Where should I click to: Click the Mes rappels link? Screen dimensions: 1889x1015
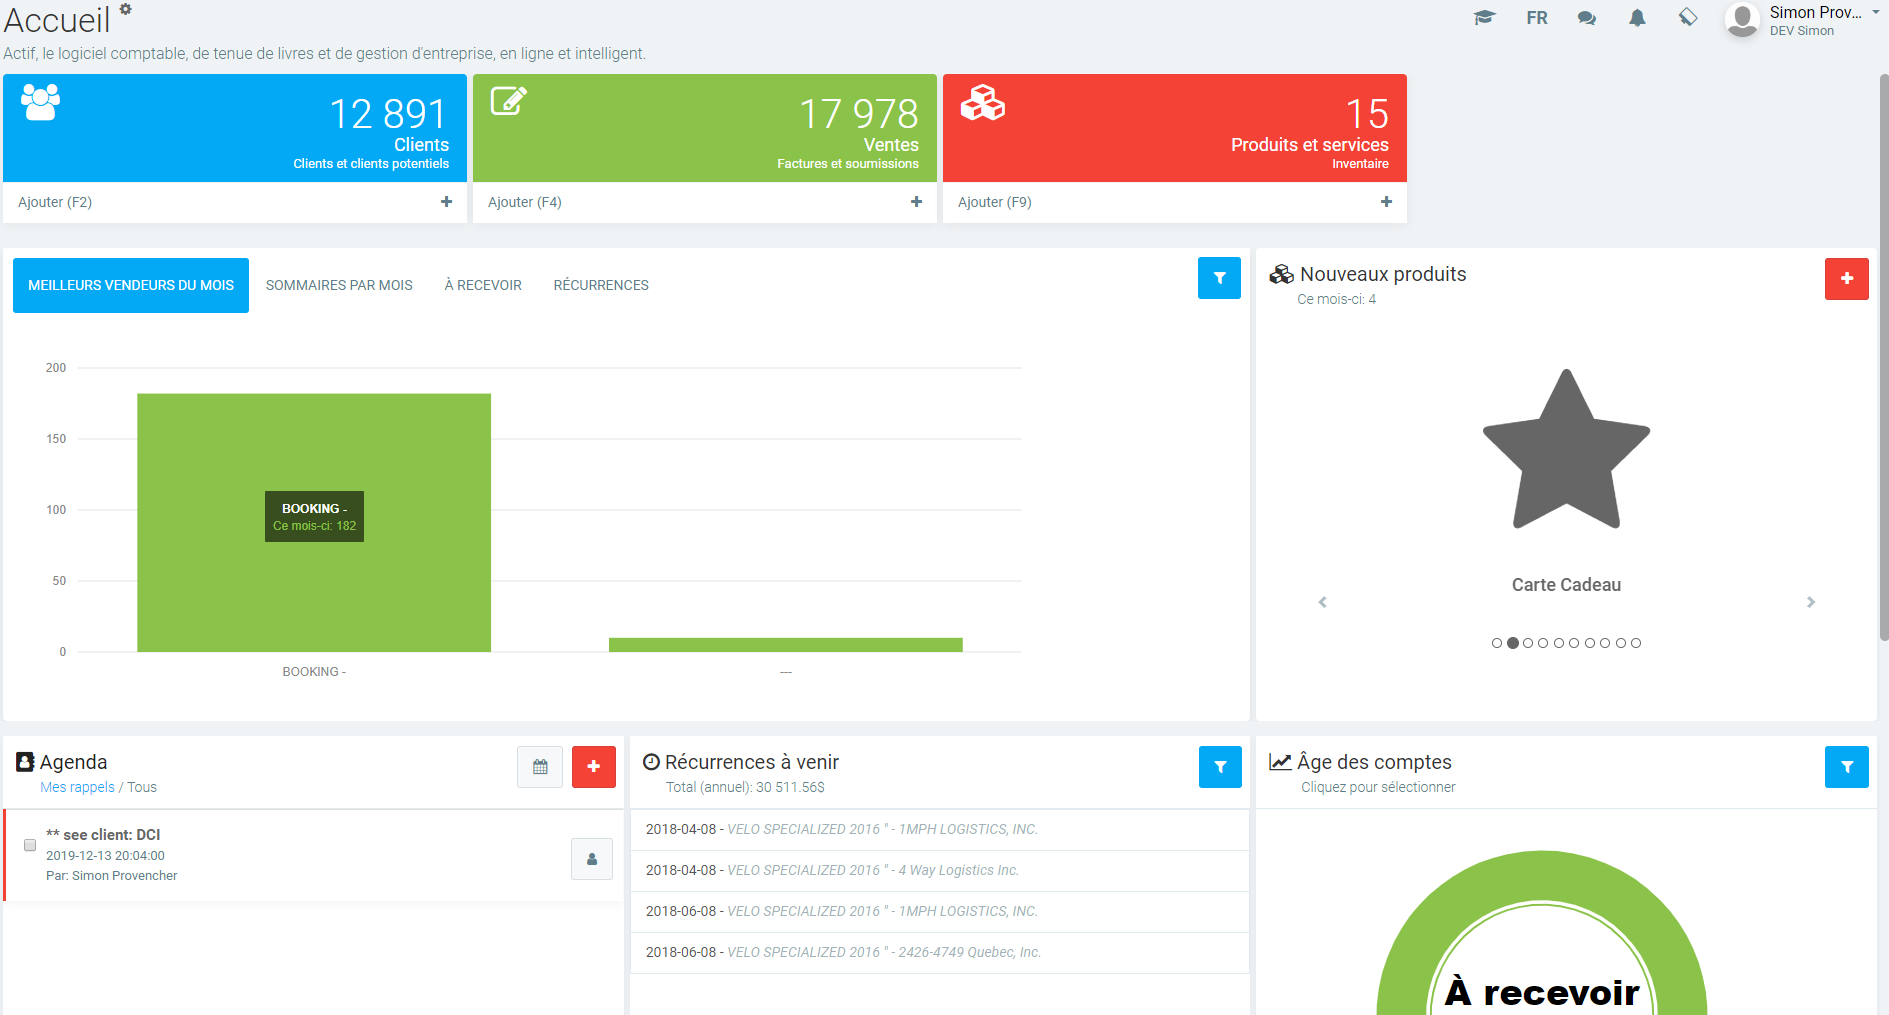coord(77,787)
